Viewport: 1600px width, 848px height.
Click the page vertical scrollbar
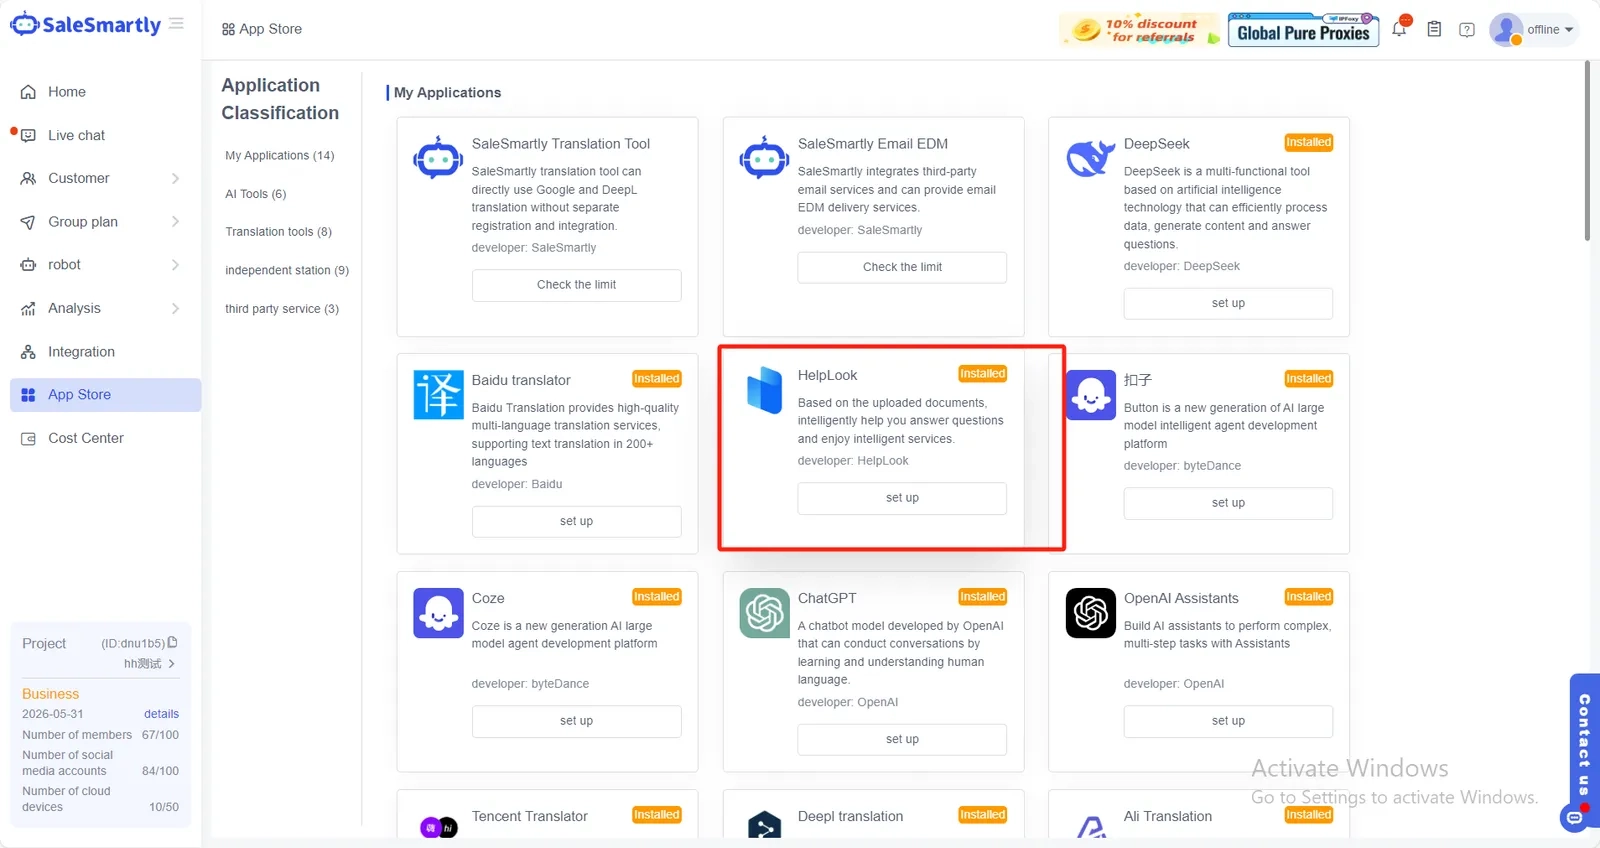click(1587, 150)
